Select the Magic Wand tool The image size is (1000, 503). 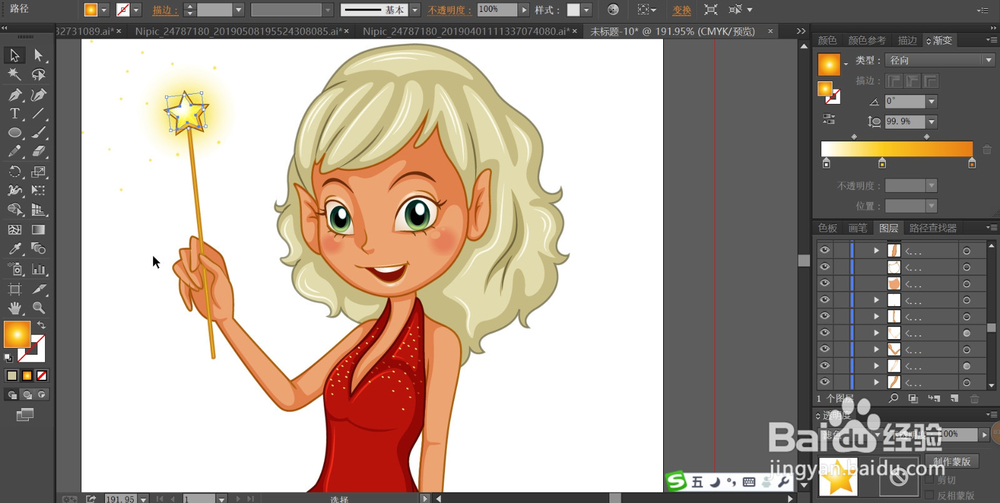click(15, 75)
